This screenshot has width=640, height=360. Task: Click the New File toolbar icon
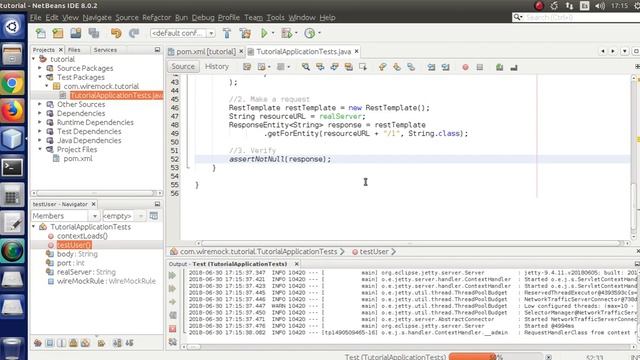(x=40, y=33)
